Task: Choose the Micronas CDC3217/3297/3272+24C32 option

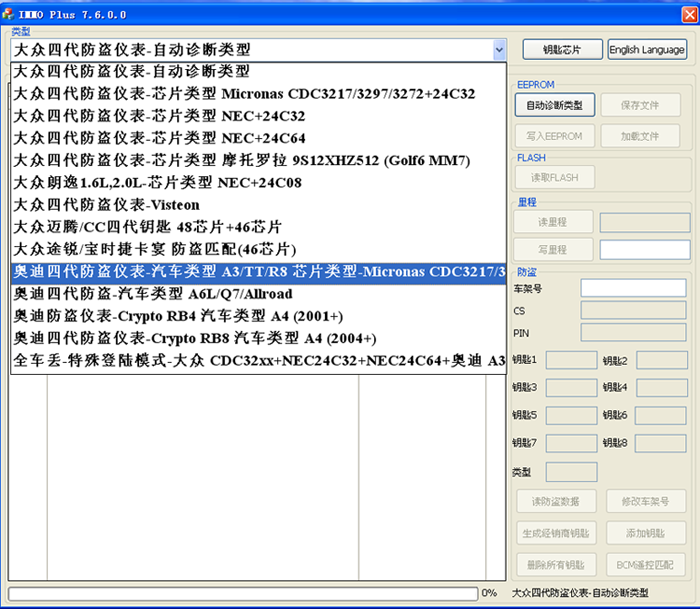Action: [x=258, y=94]
